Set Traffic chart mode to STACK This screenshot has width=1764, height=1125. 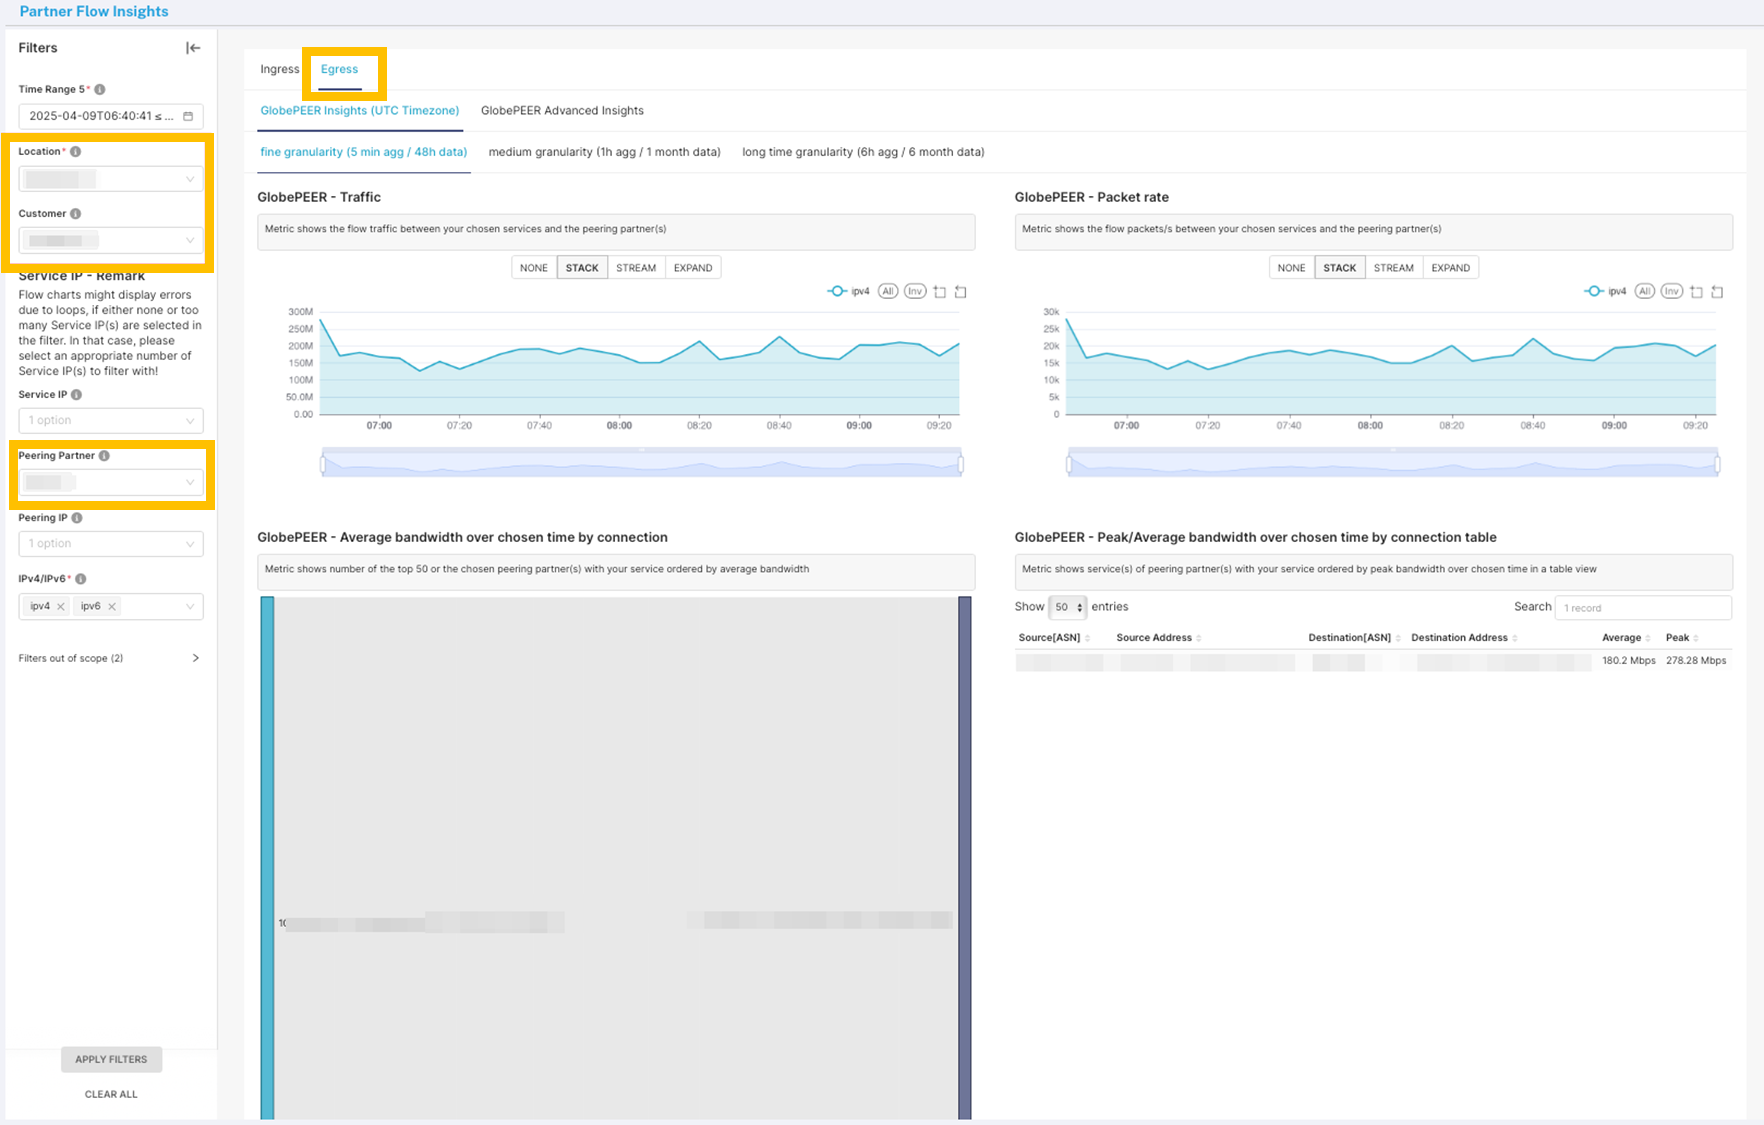coord(582,267)
